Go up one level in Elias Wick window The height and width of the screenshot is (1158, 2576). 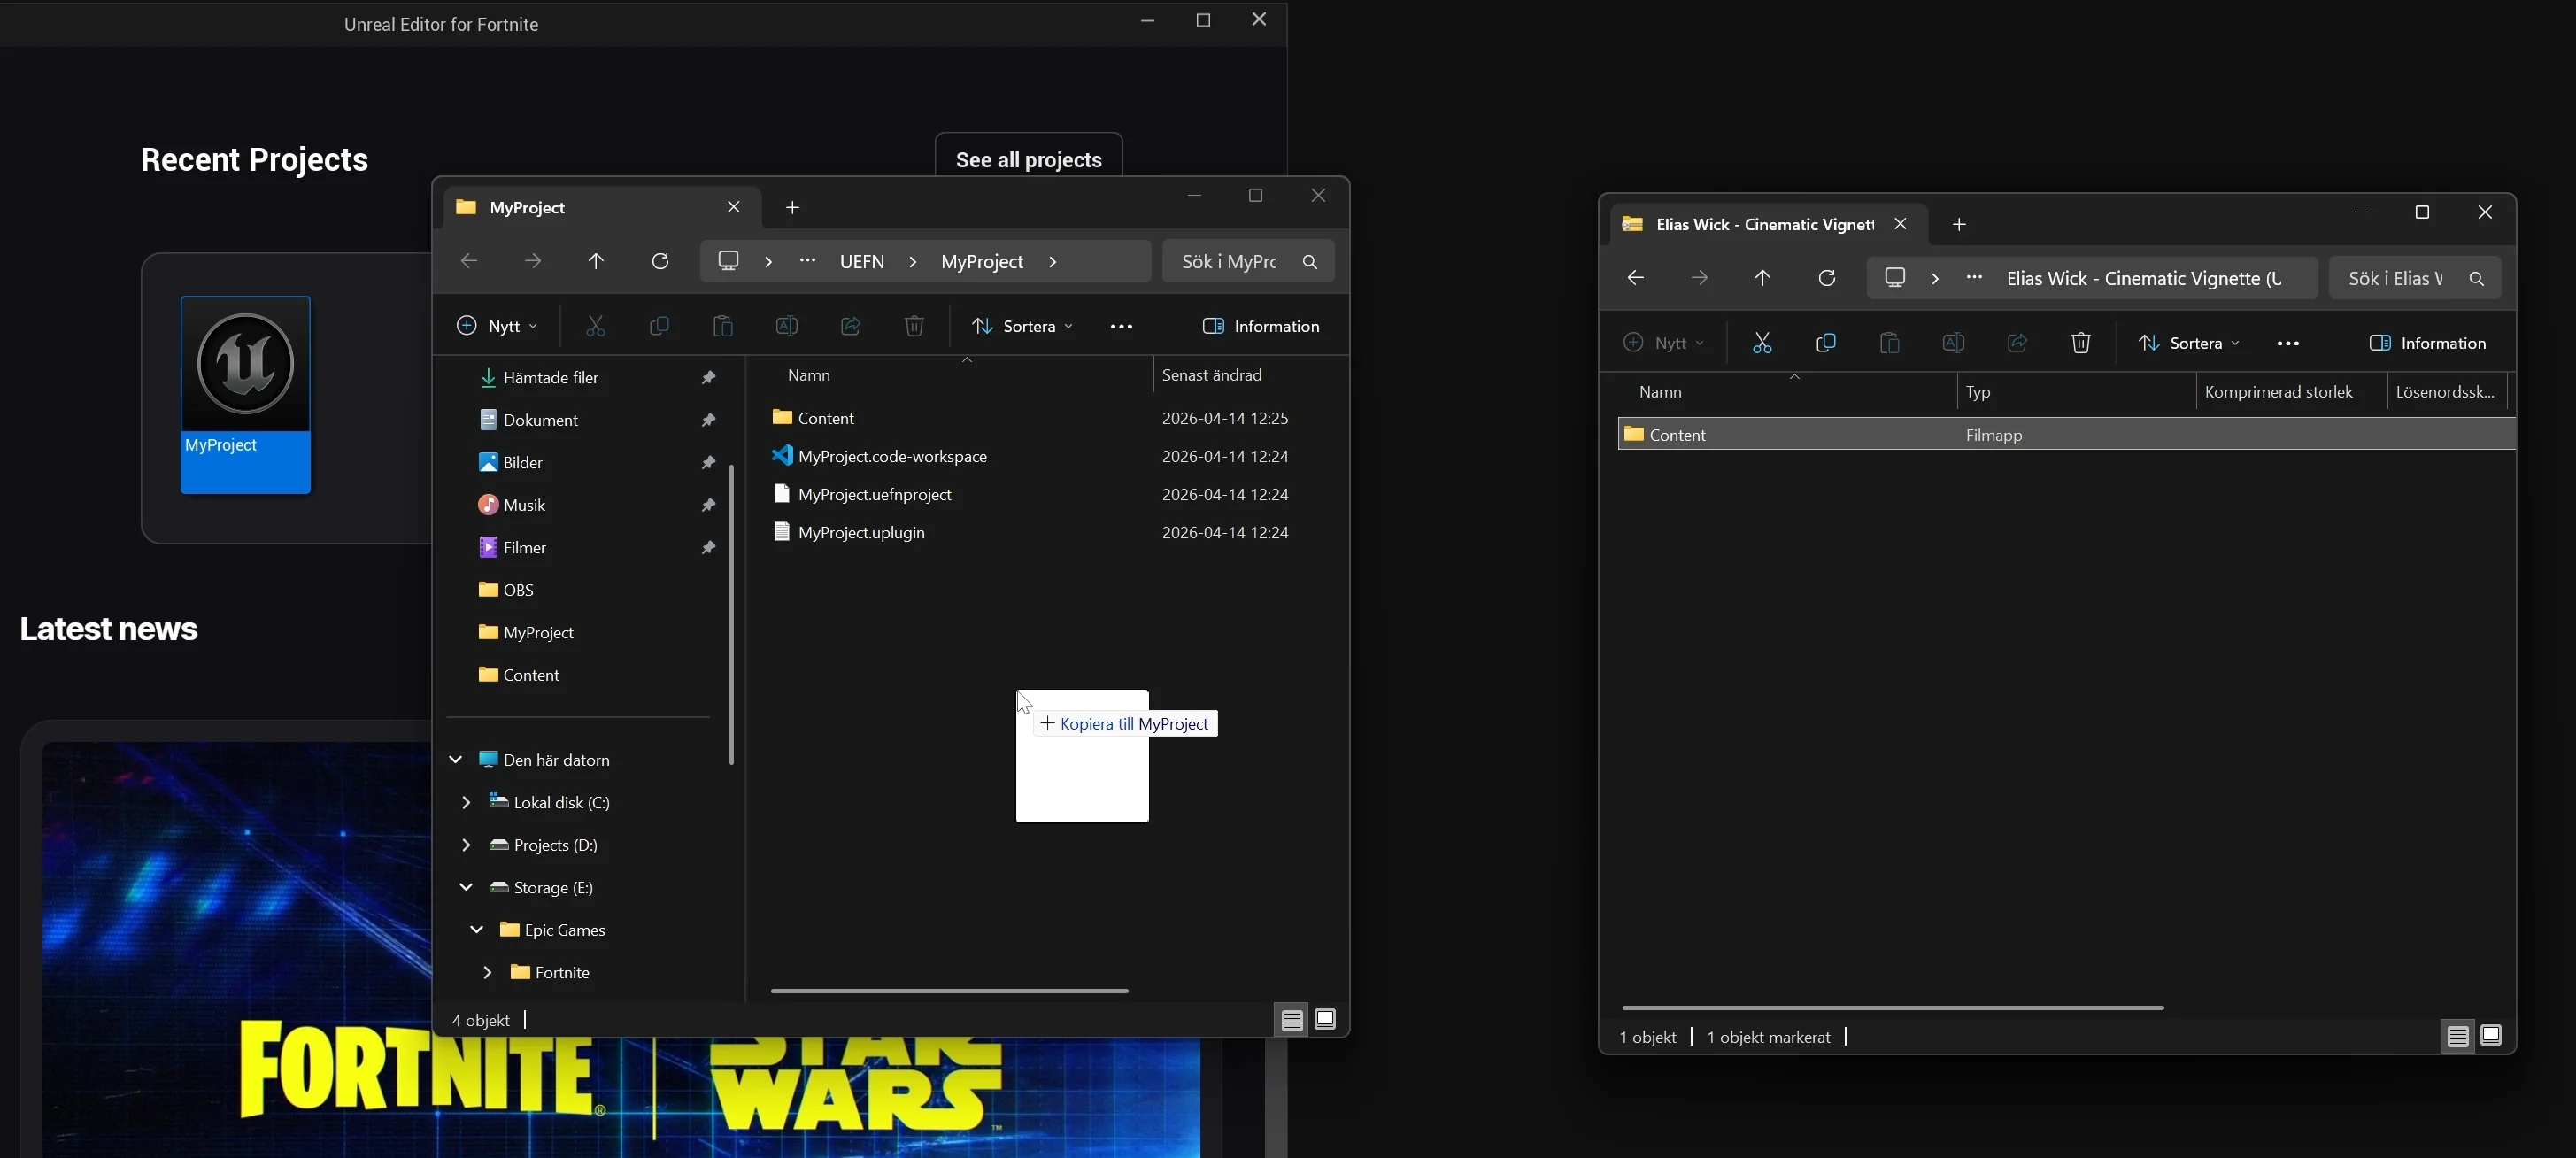[x=1763, y=278]
